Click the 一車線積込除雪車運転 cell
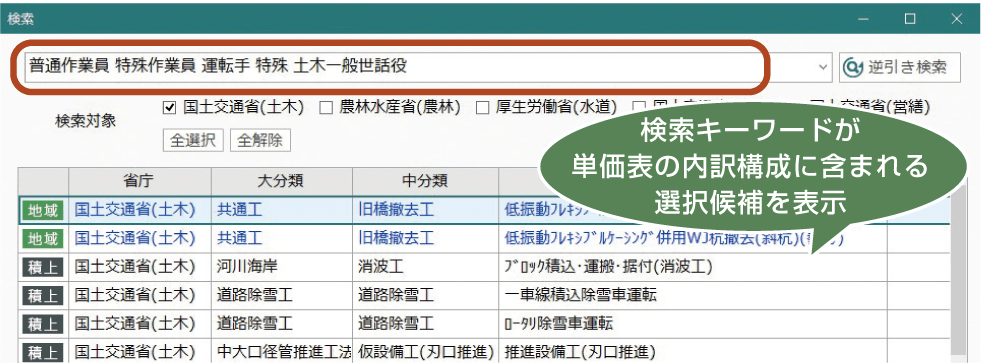 693,295
